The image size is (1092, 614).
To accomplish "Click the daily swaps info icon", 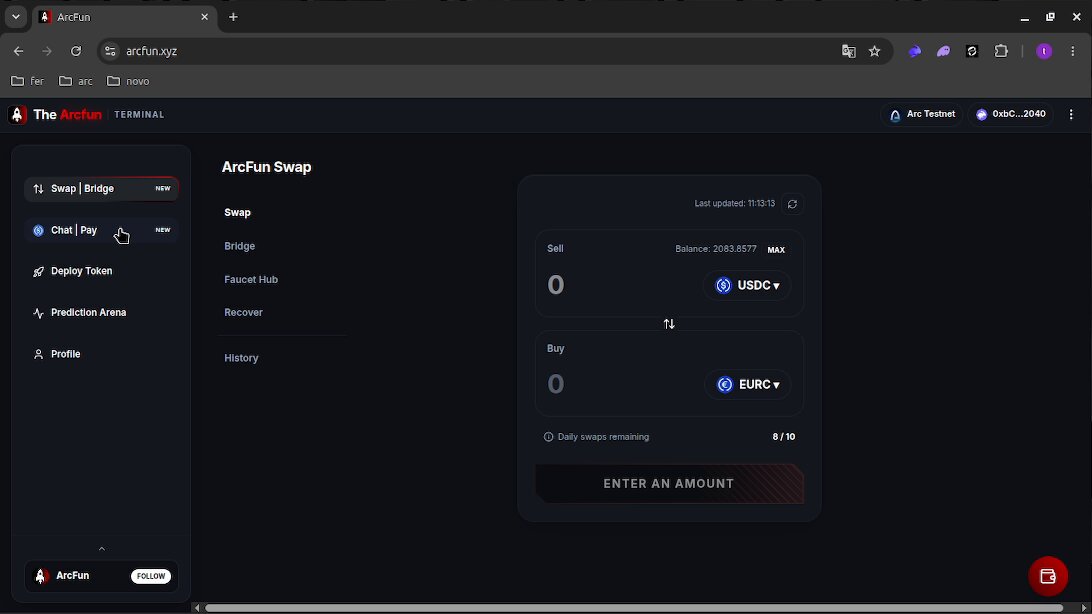I will 548,437.
